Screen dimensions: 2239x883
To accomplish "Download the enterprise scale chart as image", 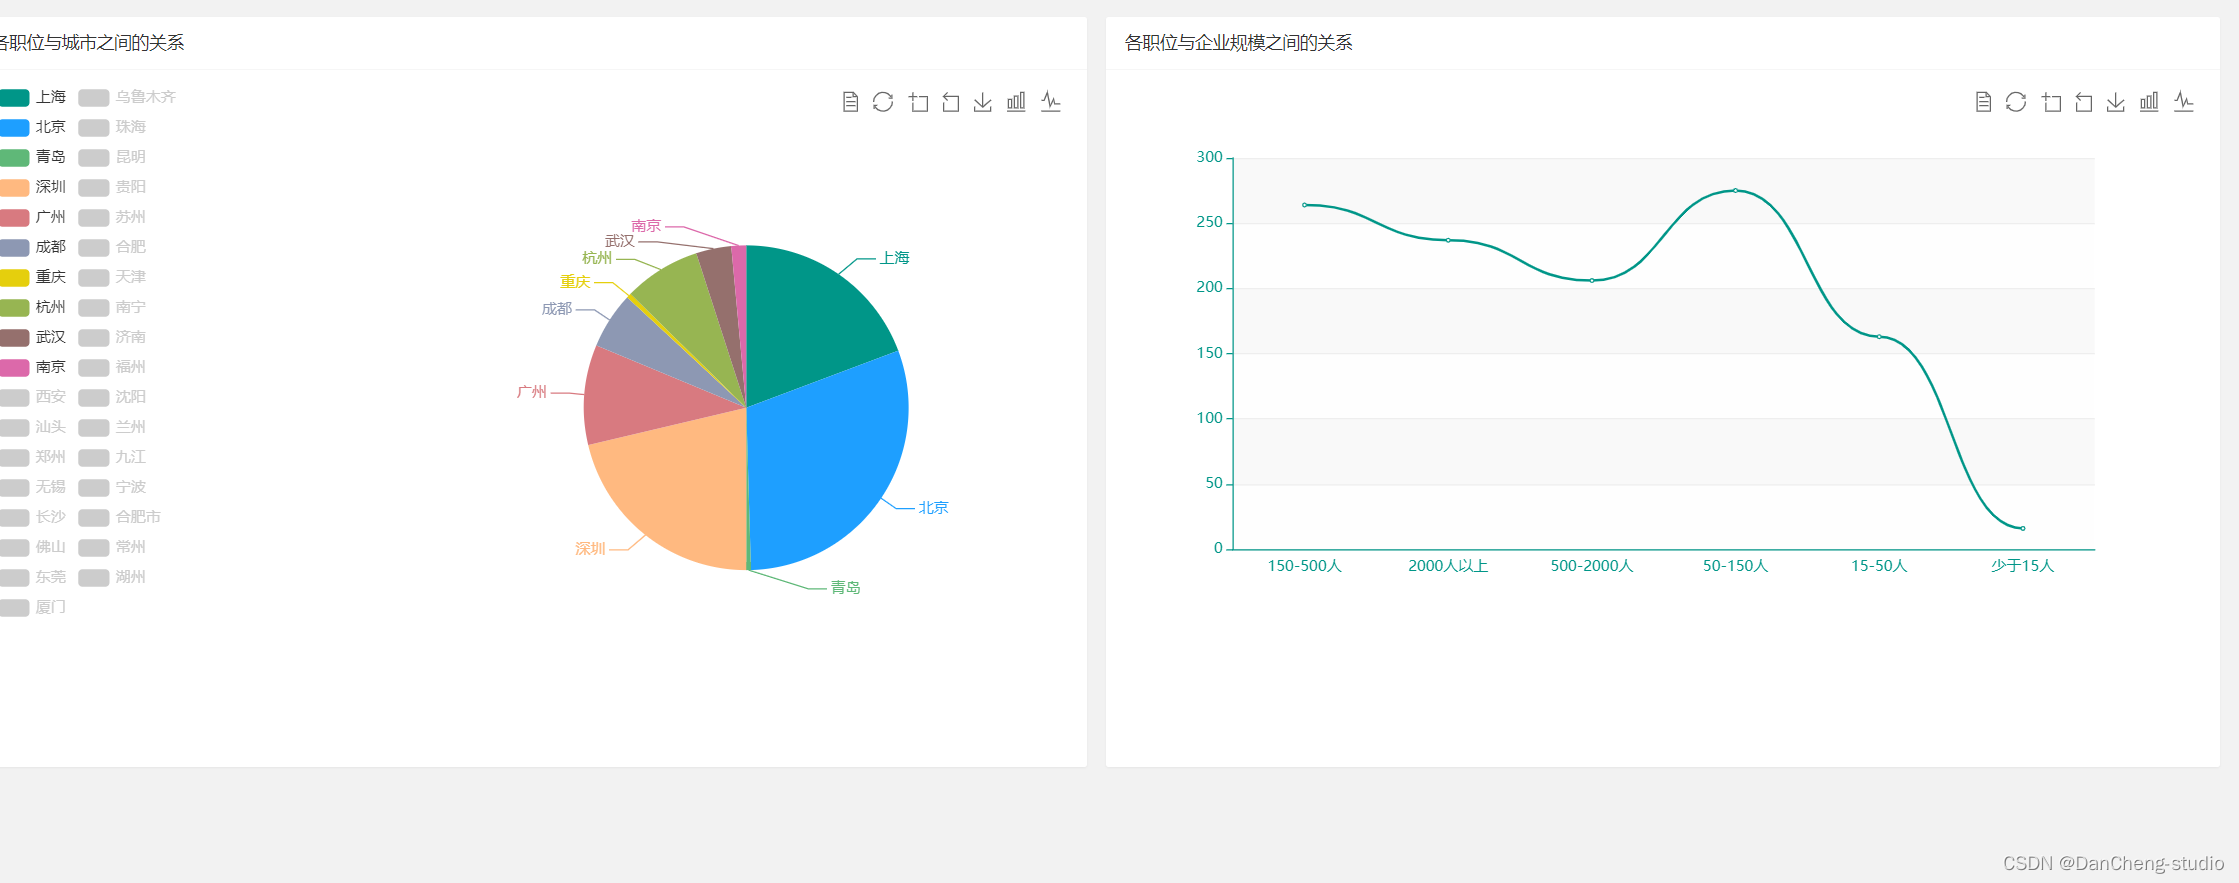I will (2116, 102).
